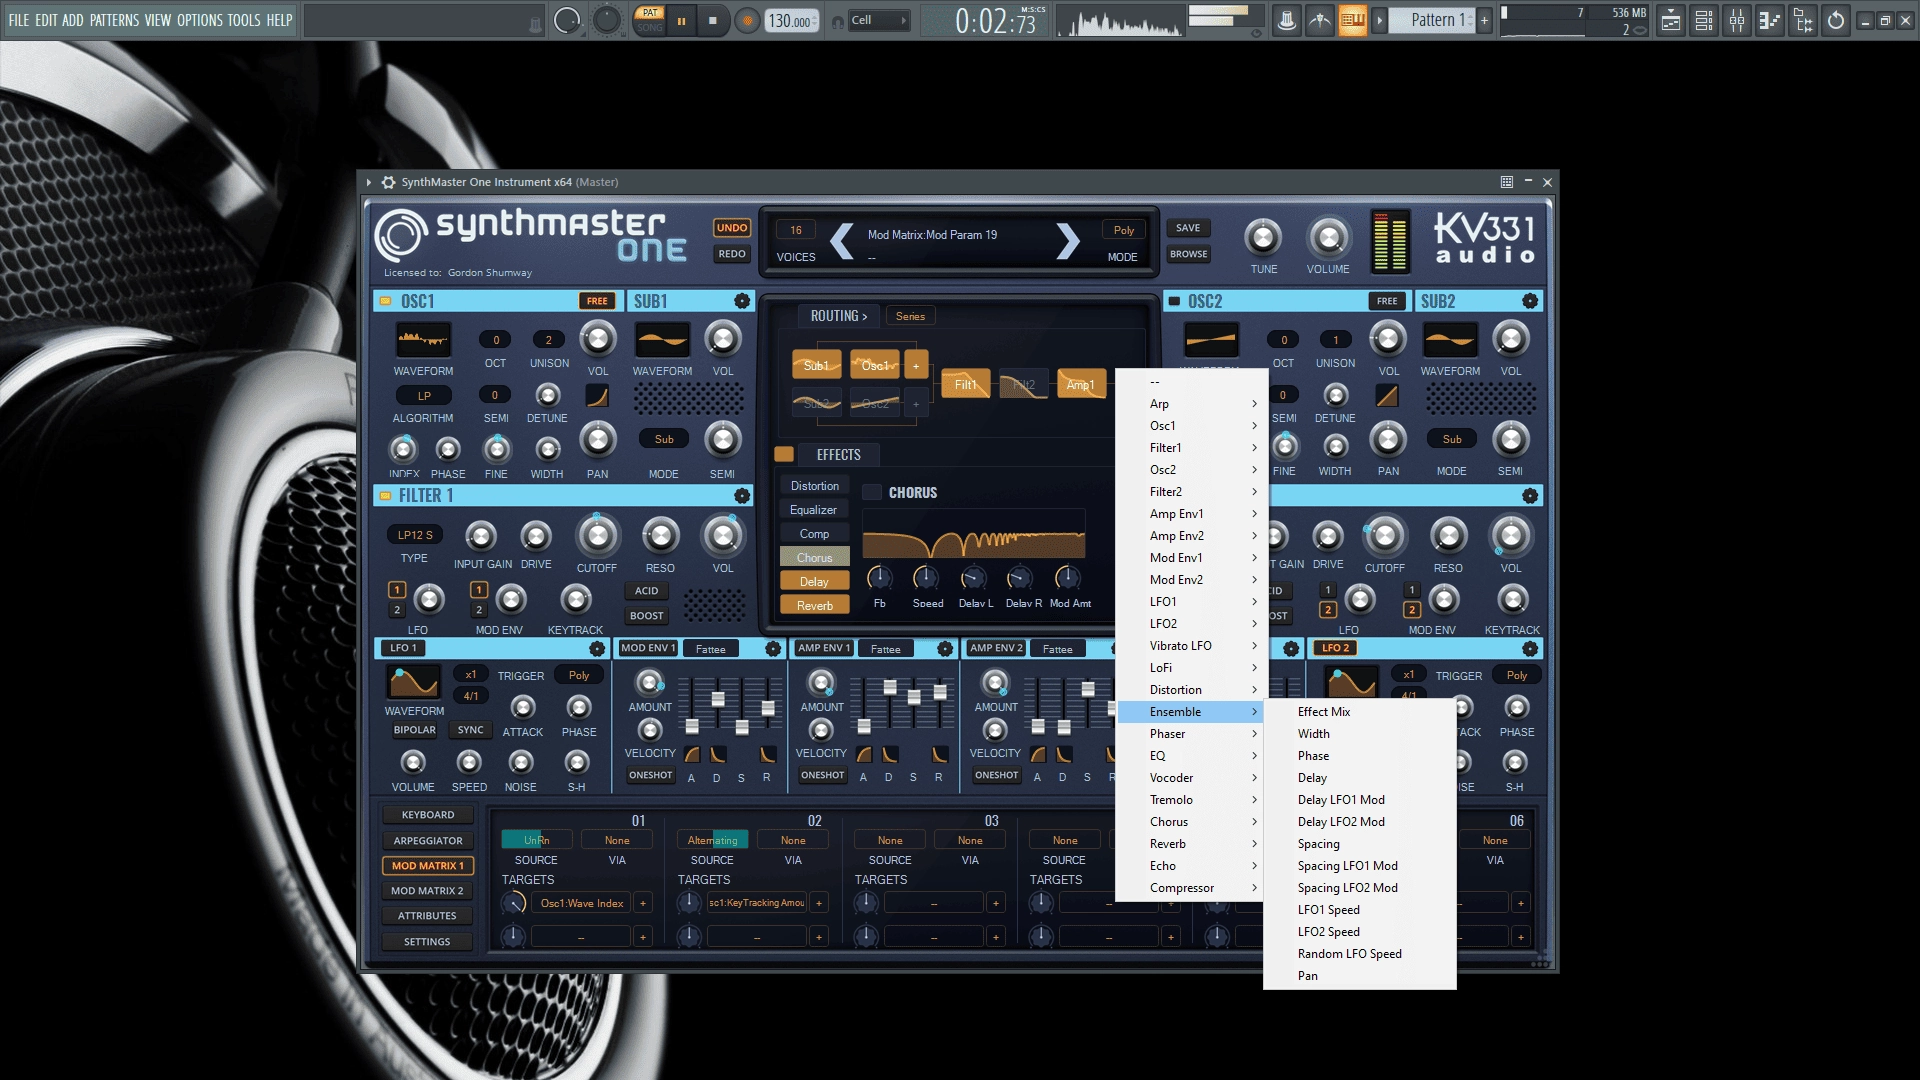
Task: Stop playback with the stop button
Action: (712, 20)
